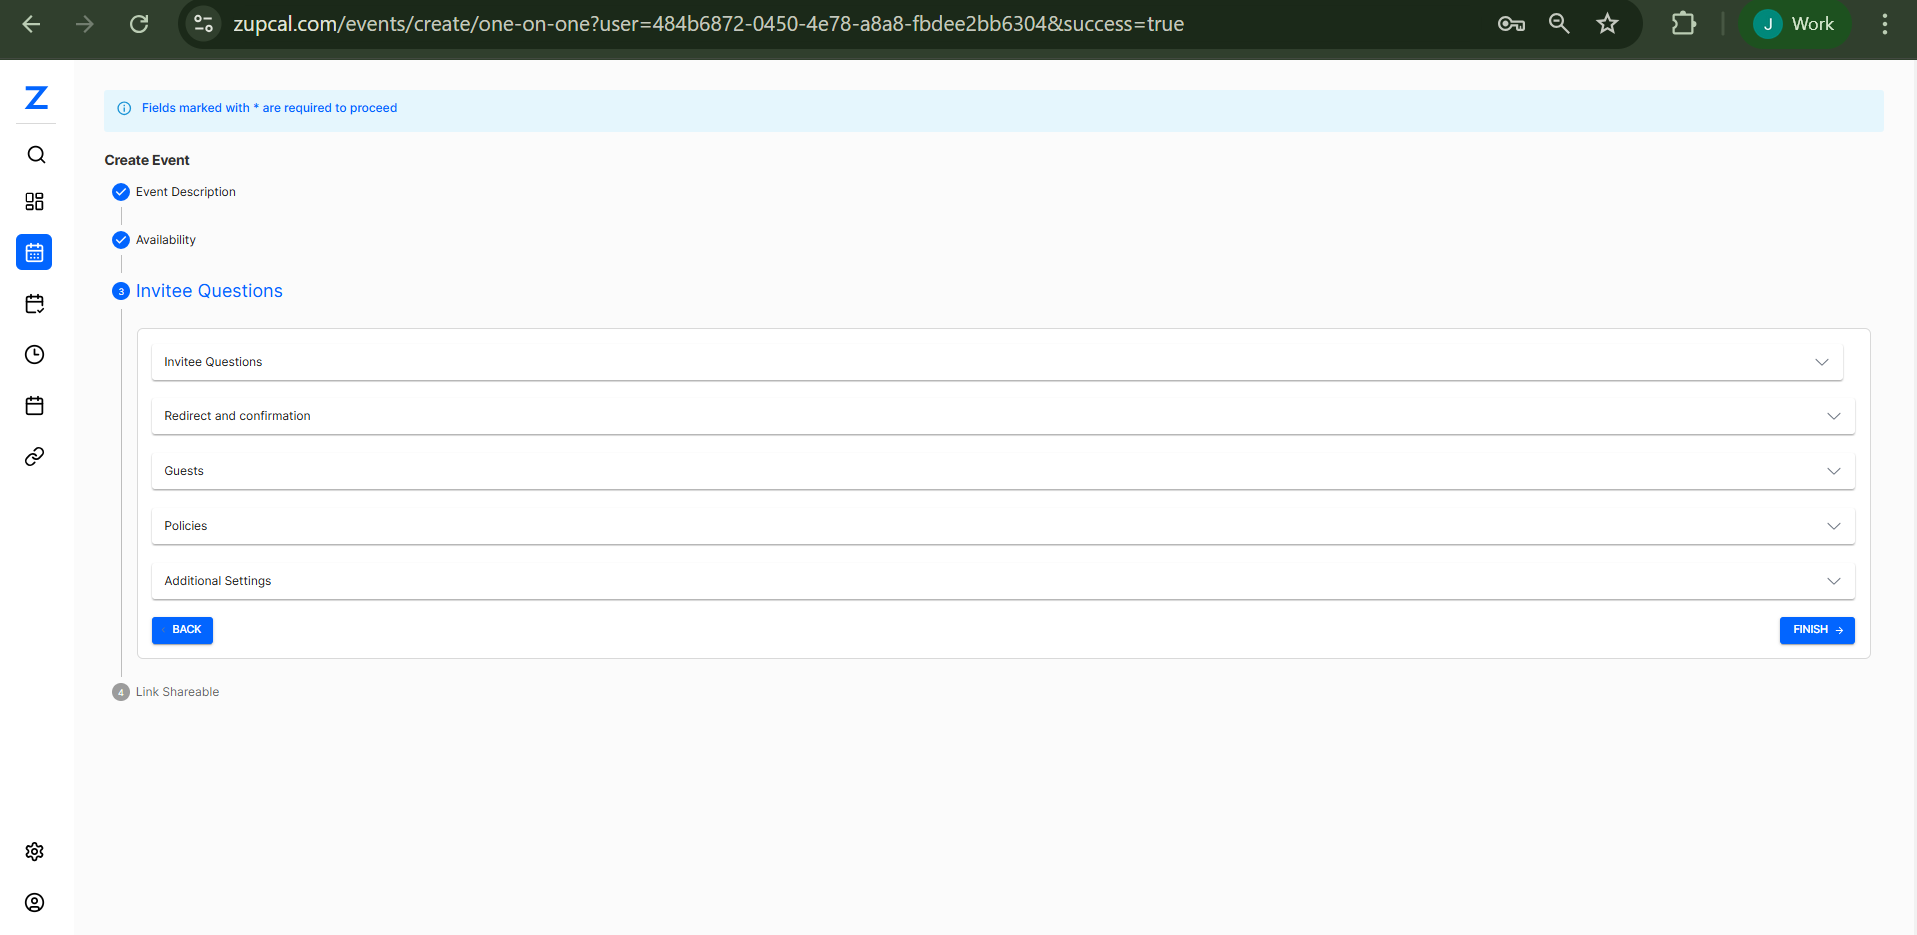Open the search icon in sidebar

pyautogui.click(x=36, y=155)
